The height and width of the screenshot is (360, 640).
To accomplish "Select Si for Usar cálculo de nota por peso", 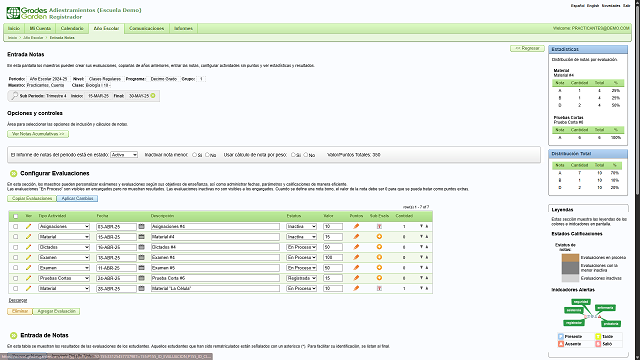I will tap(293, 155).
